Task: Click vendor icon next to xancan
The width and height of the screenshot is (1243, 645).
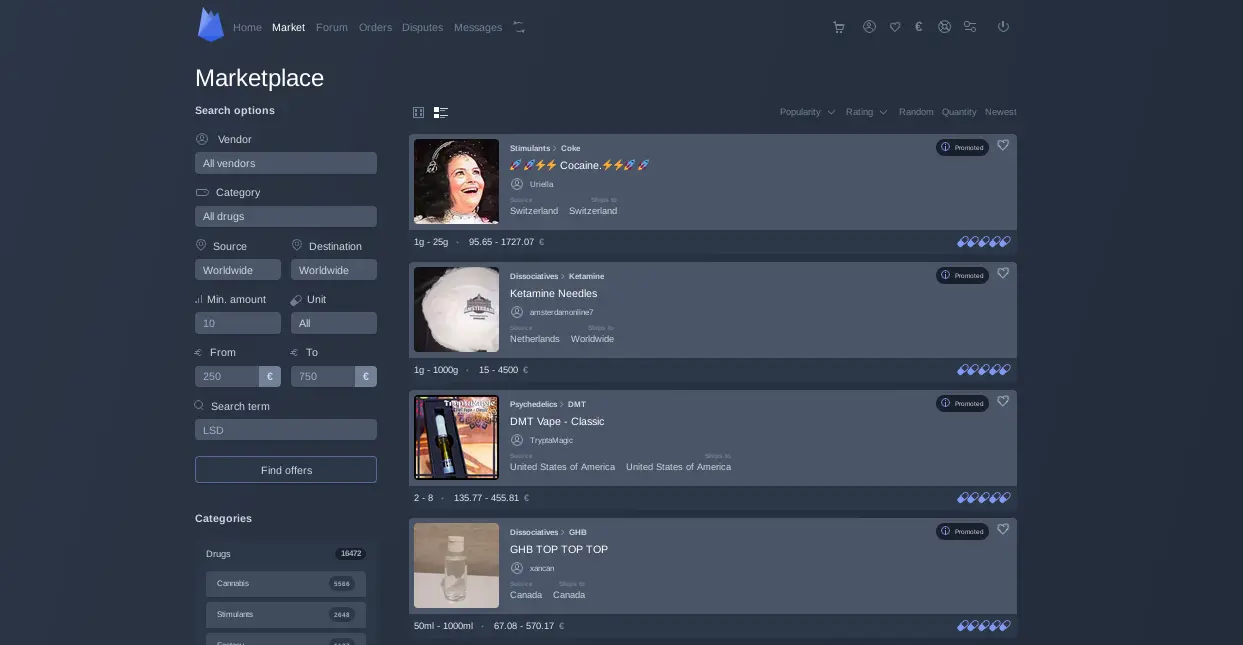Action: point(517,568)
